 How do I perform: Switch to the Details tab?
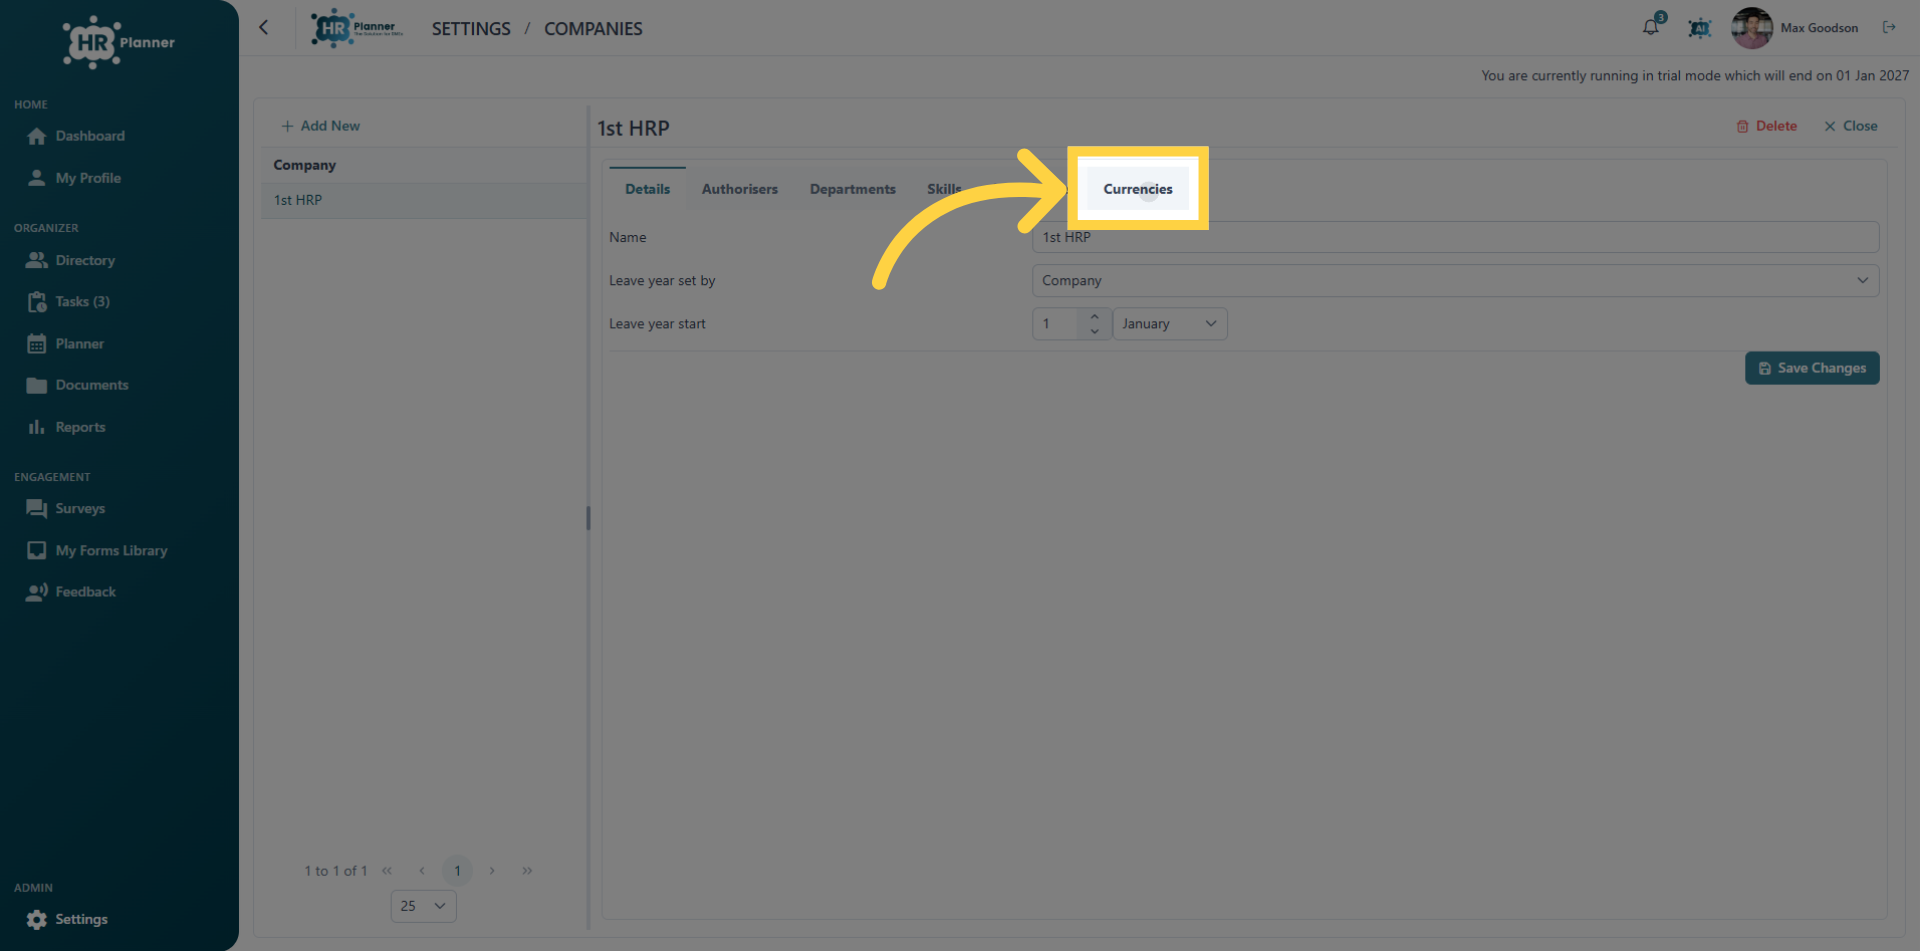(x=647, y=189)
